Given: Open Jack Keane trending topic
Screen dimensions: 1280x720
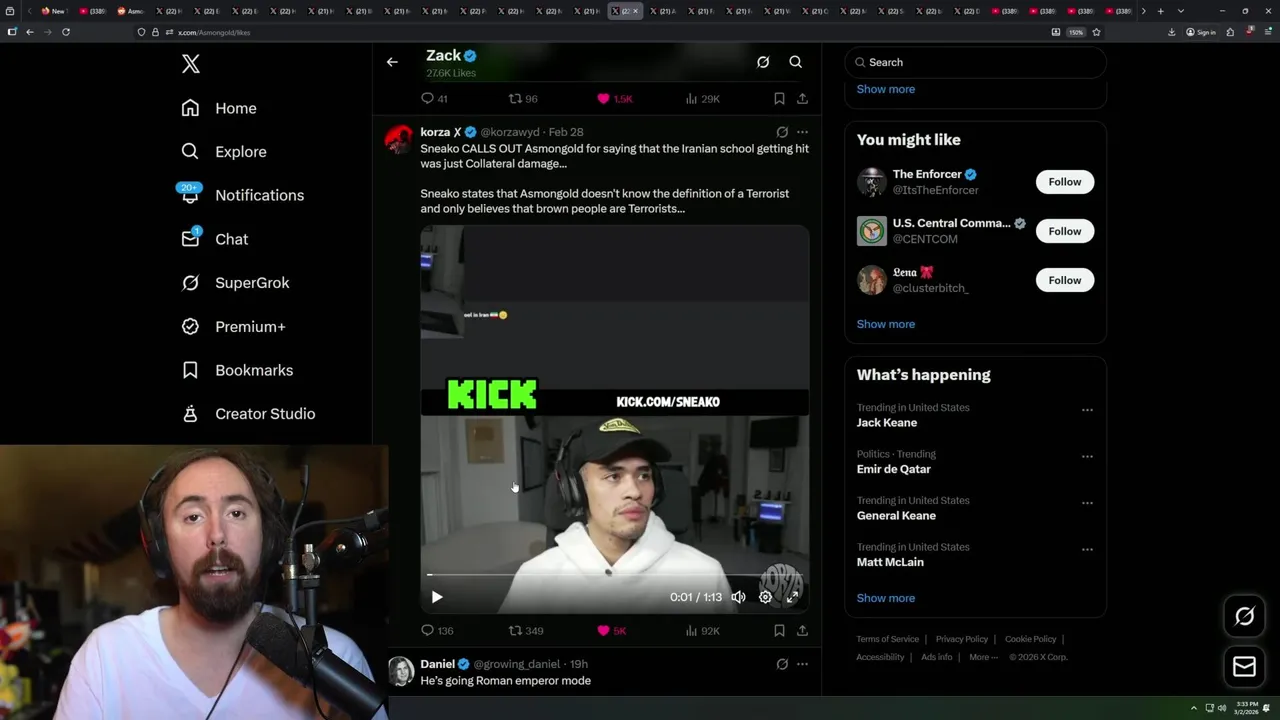Looking at the screenshot, I should click(887, 423).
